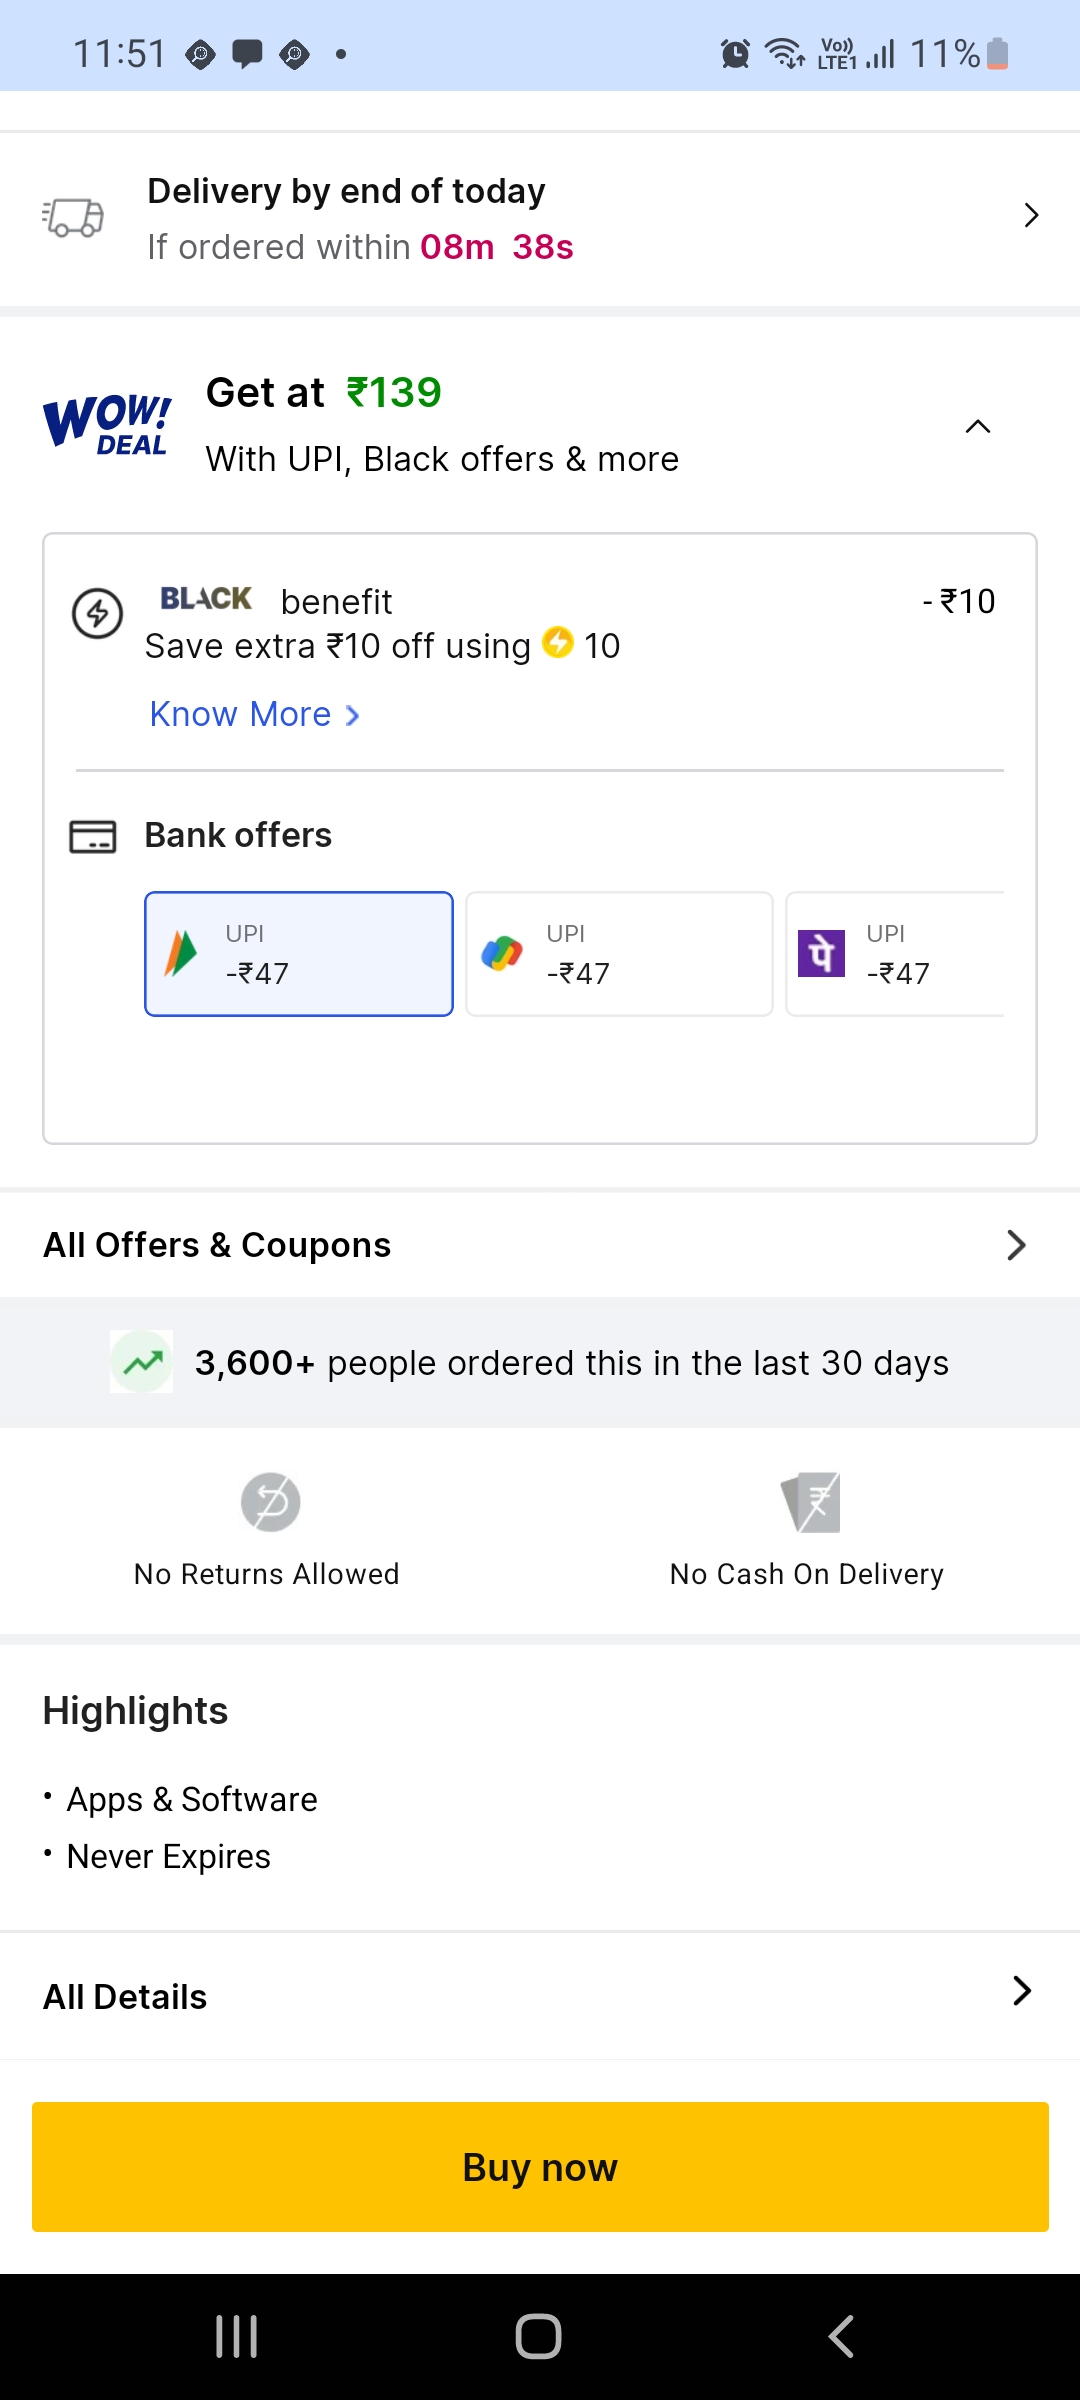Open the delivery details arrow

pos(1031,215)
